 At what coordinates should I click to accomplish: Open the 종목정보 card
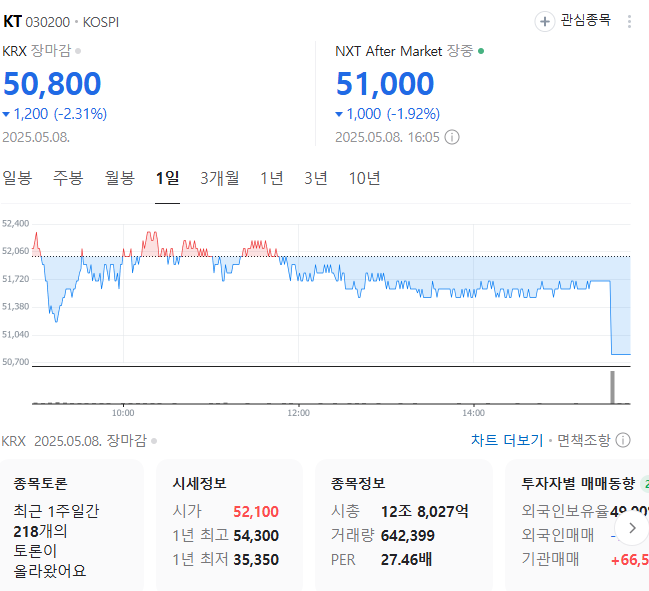point(404,525)
